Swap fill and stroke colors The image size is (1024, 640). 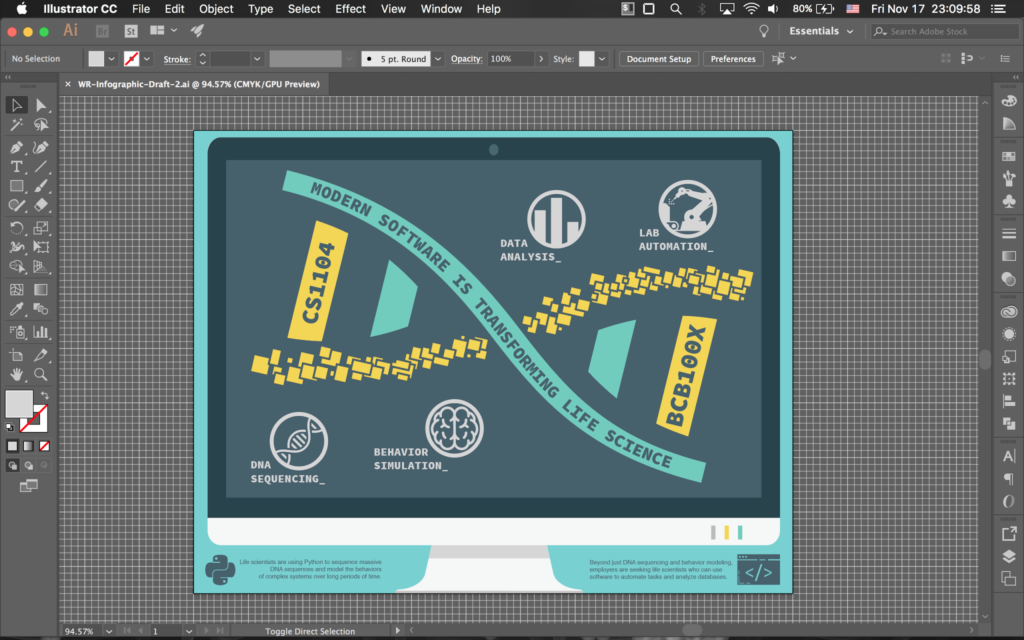(x=45, y=396)
